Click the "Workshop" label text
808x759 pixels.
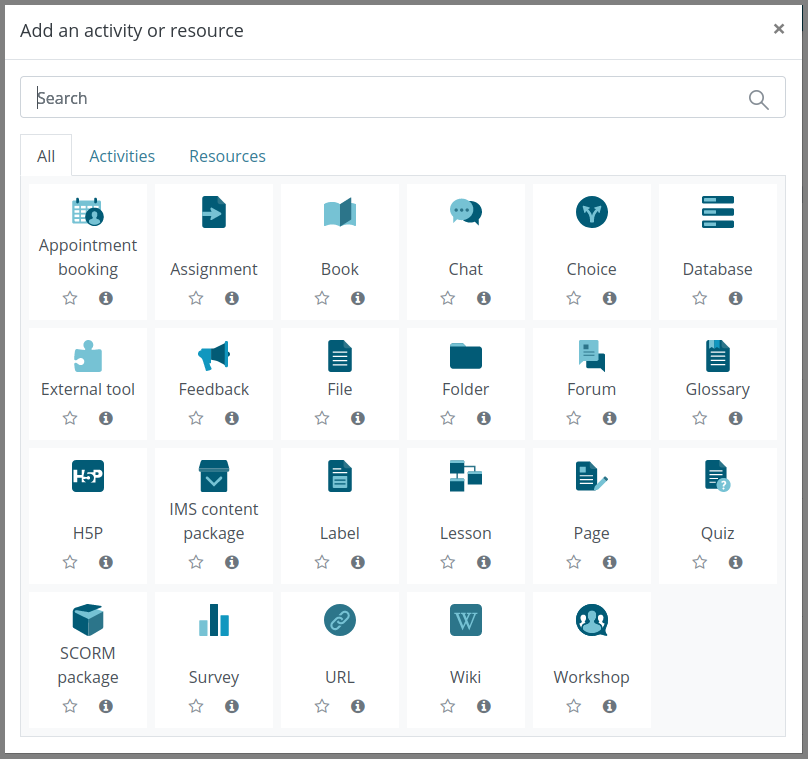[x=592, y=677]
